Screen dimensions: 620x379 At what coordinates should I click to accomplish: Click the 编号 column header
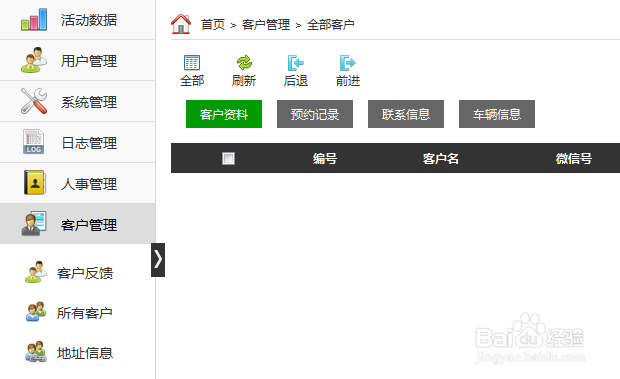click(325, 158)
